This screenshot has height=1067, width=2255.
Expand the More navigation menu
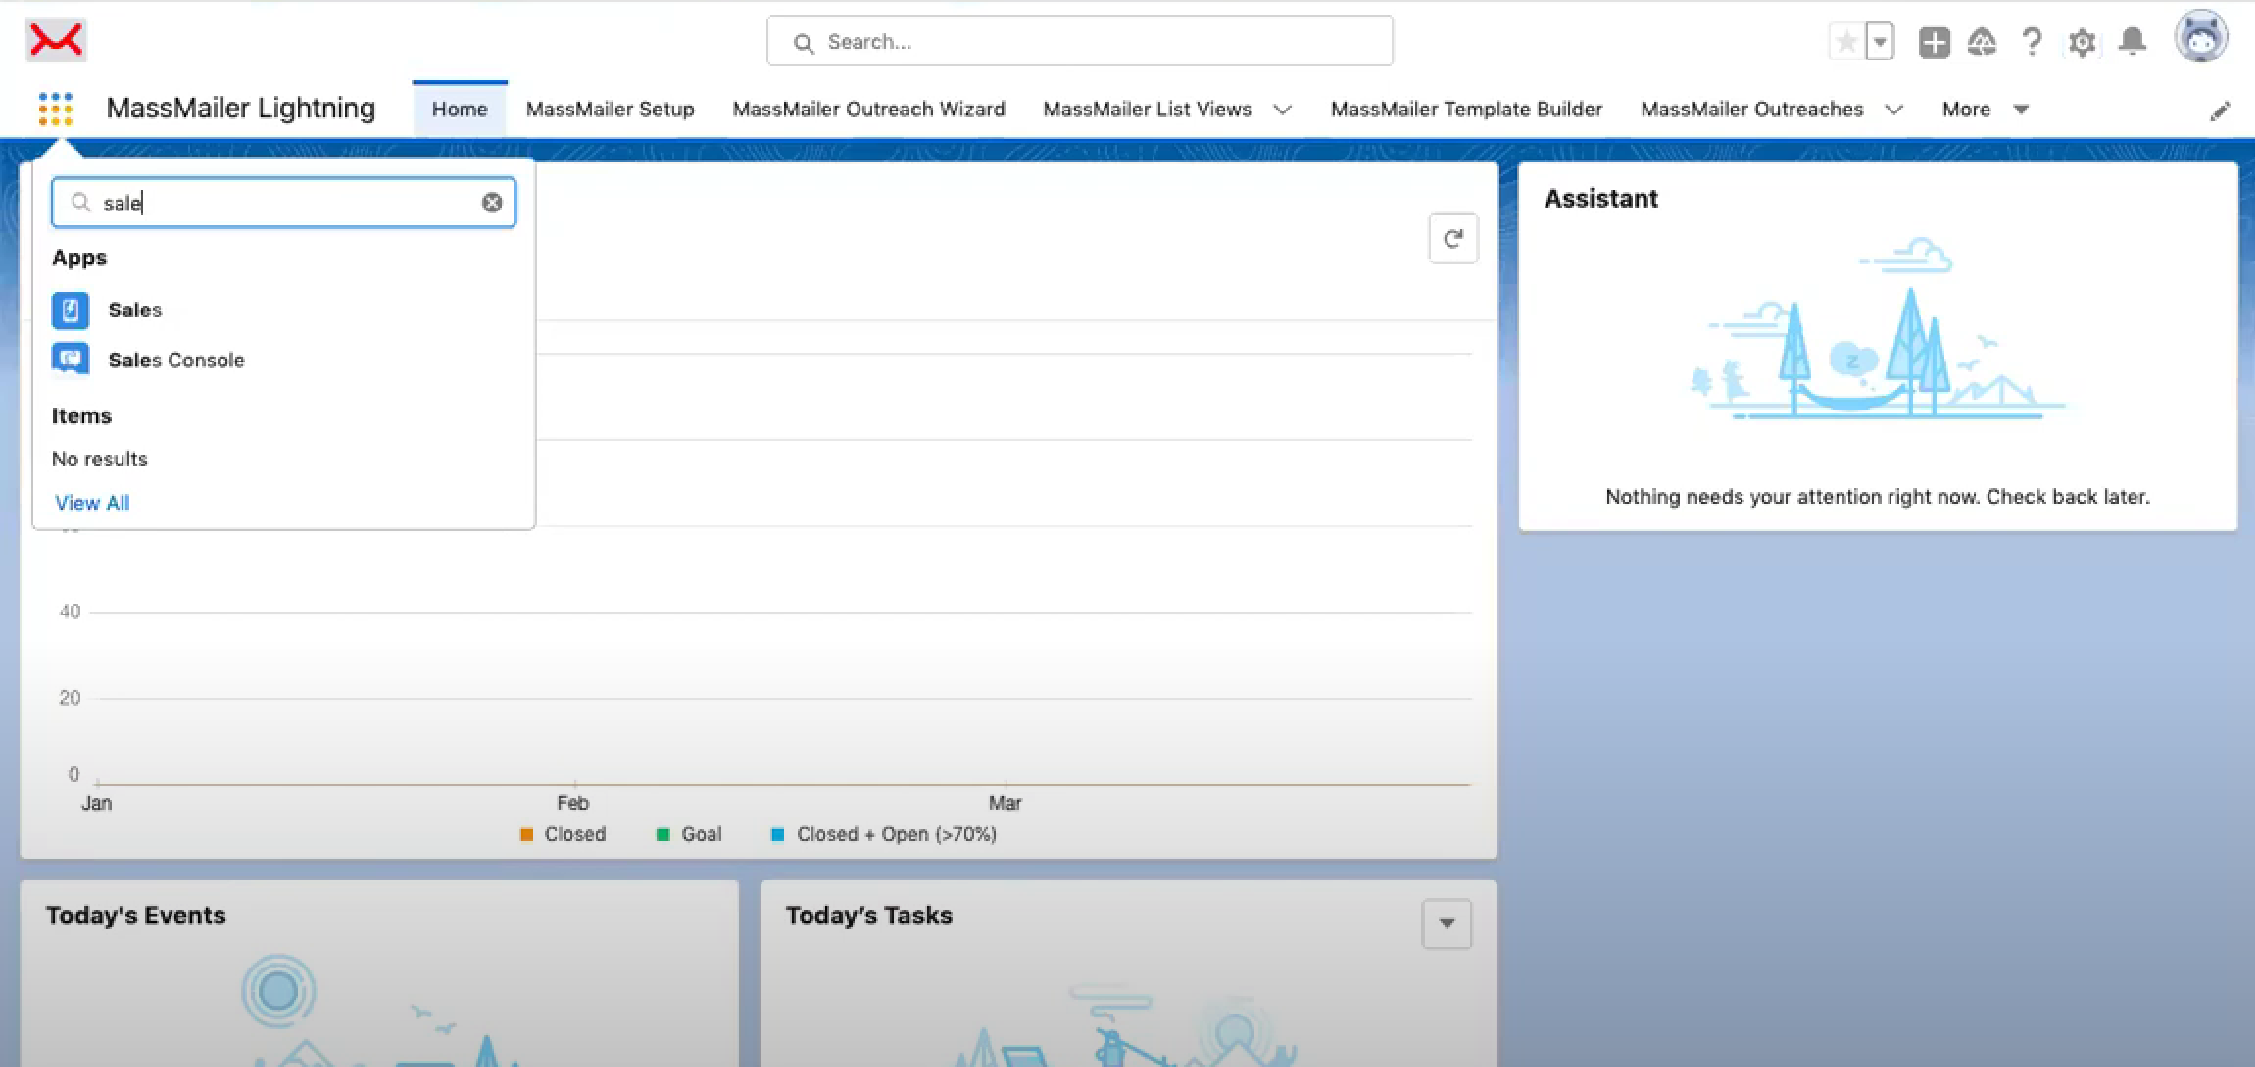[1985, 109]
